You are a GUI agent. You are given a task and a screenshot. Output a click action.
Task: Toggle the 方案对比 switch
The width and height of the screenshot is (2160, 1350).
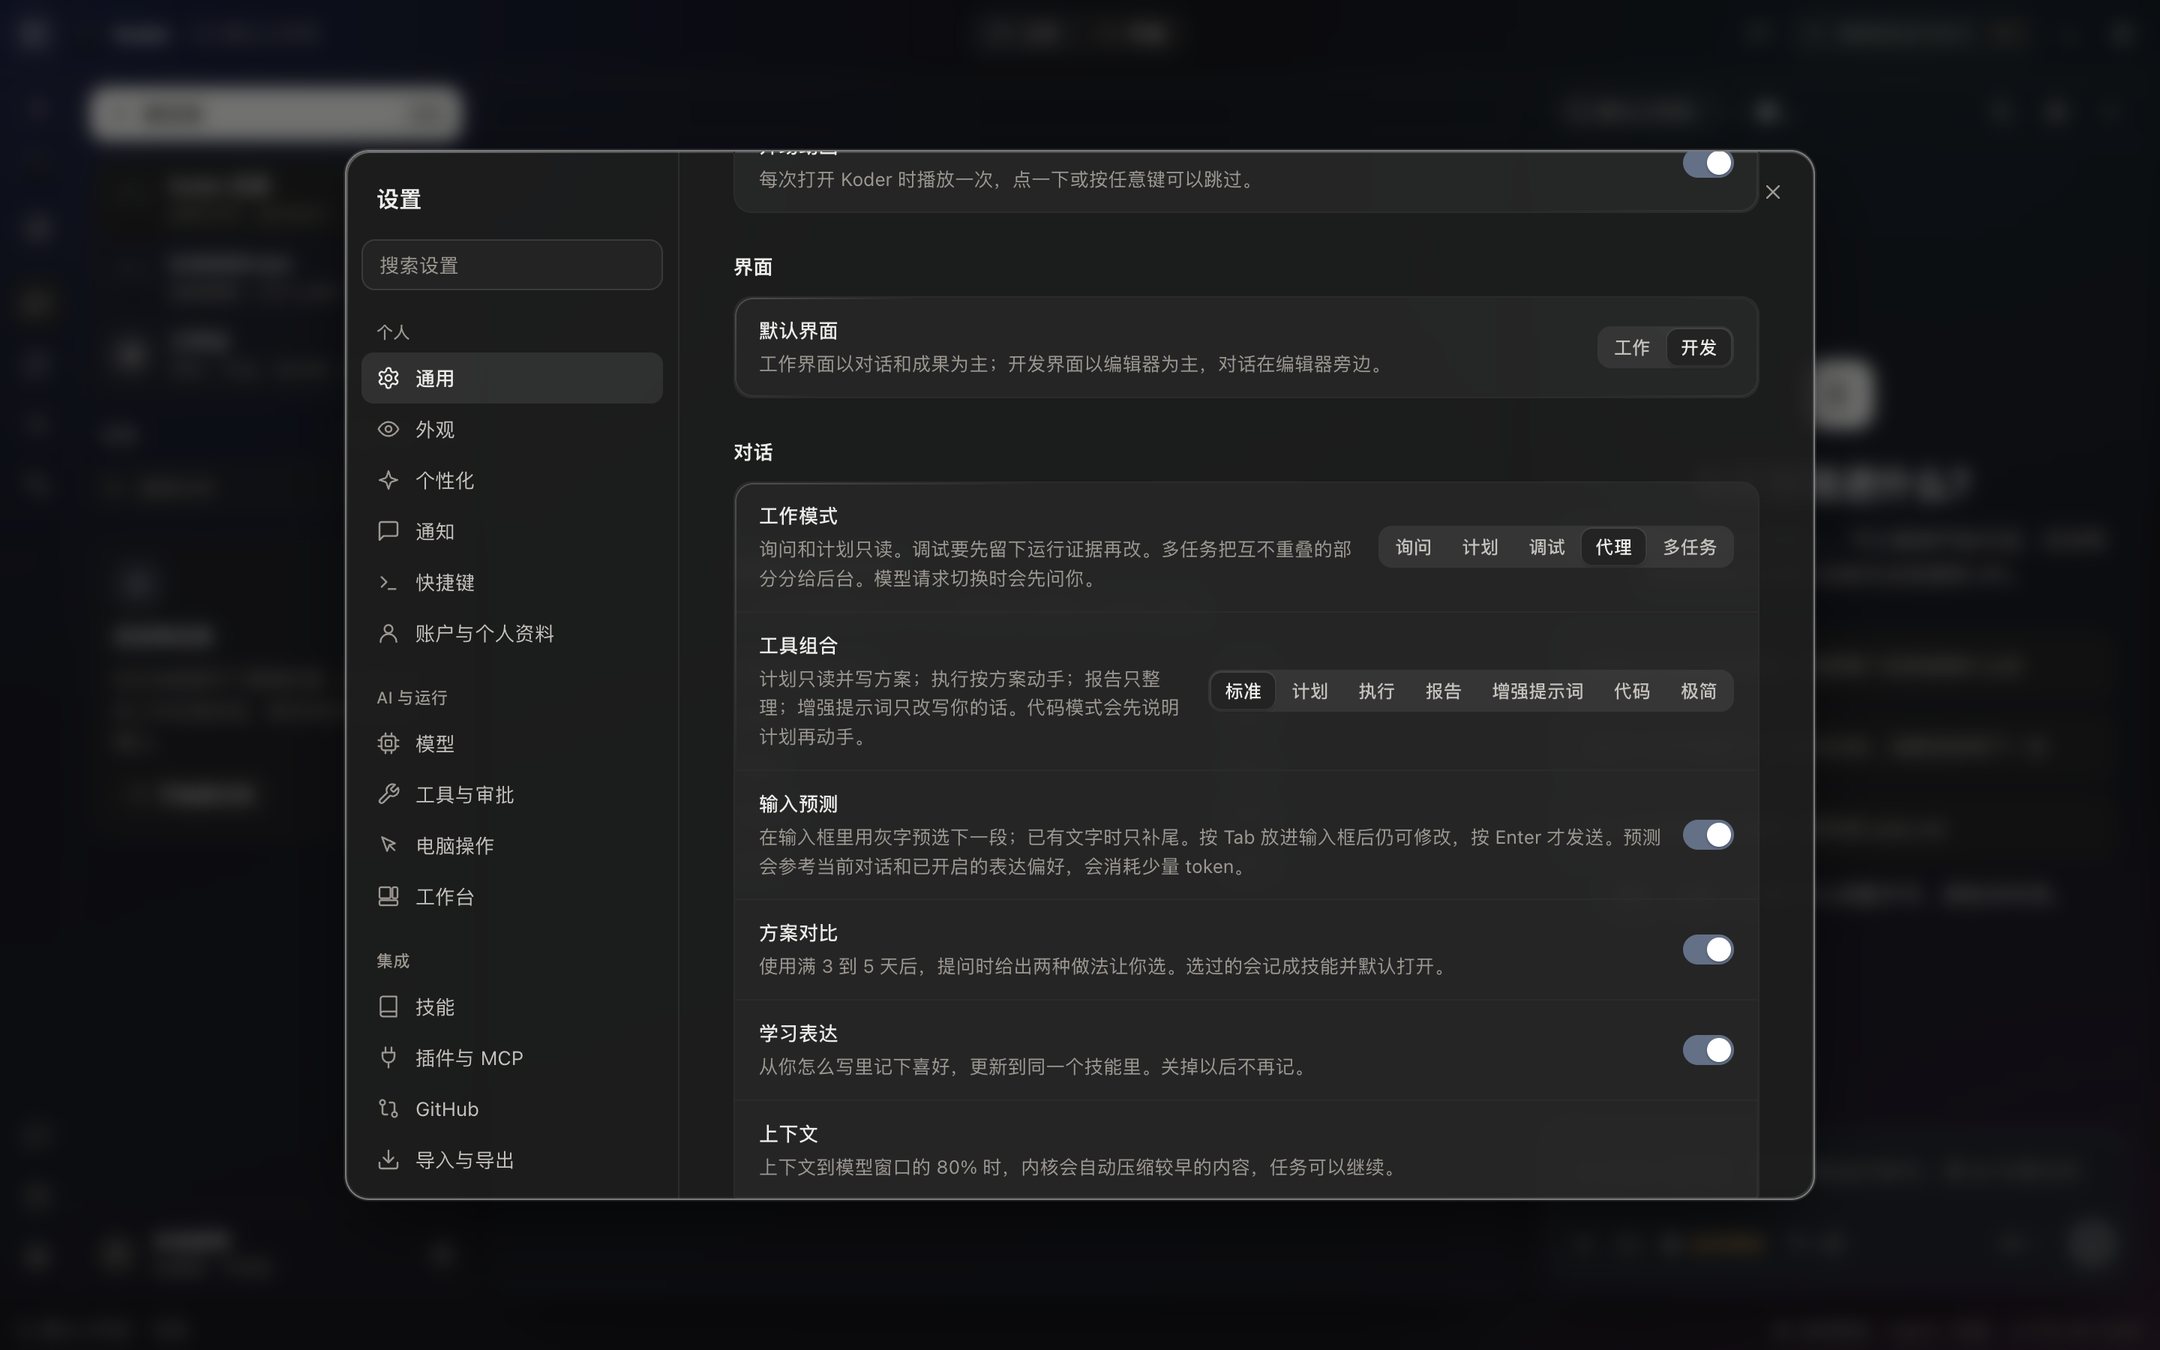coord(1707,949)
